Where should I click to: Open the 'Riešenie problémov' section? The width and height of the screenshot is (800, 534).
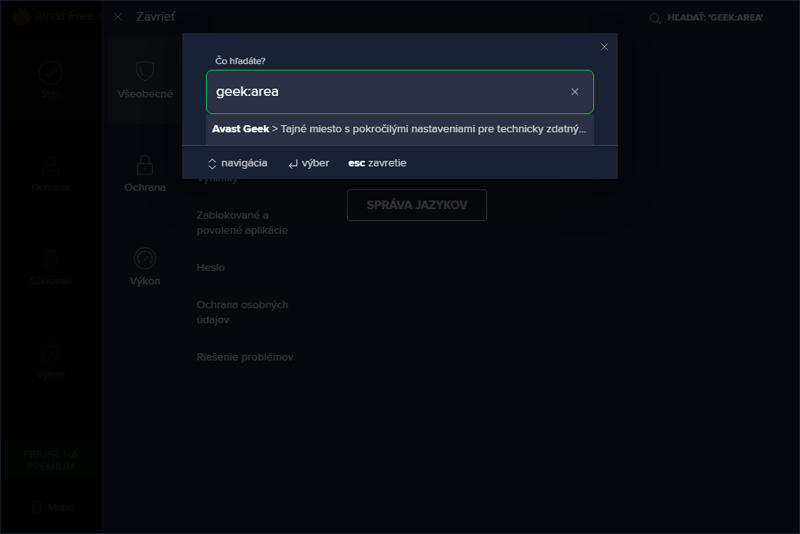(245, 357)
